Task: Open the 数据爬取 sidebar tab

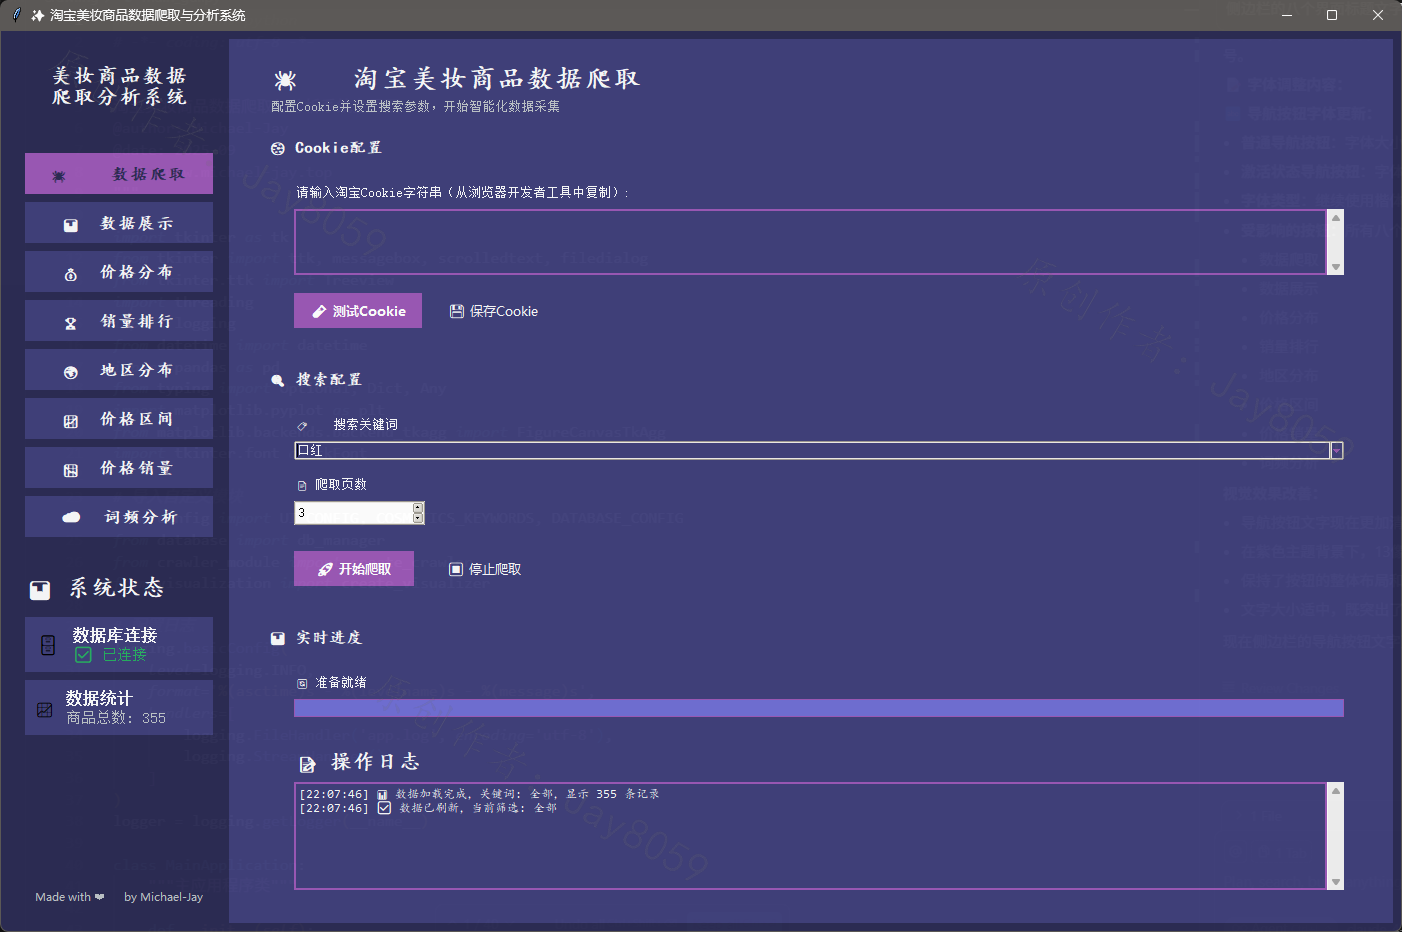Action: tap(119, 174)
